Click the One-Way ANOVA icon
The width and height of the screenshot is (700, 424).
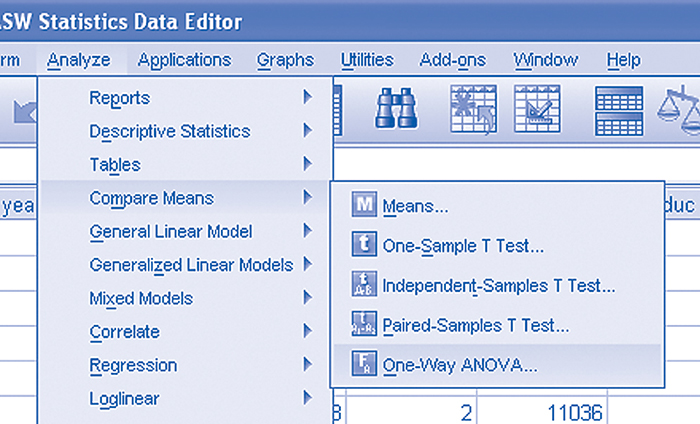[364, 364]
